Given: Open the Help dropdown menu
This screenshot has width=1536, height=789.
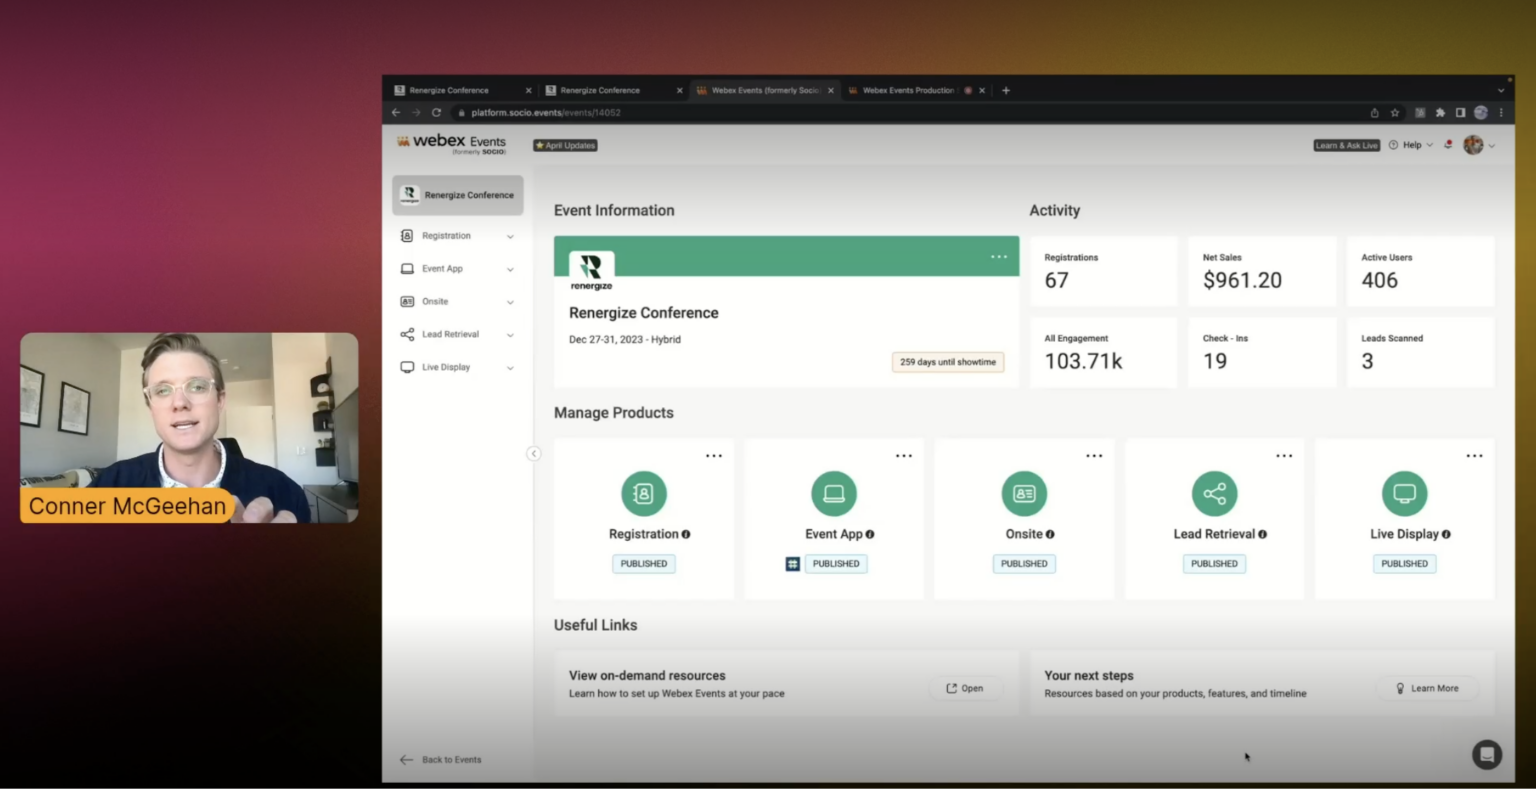Looking at the screenshot, I should pyautogui.click(x=1411, y=144).
